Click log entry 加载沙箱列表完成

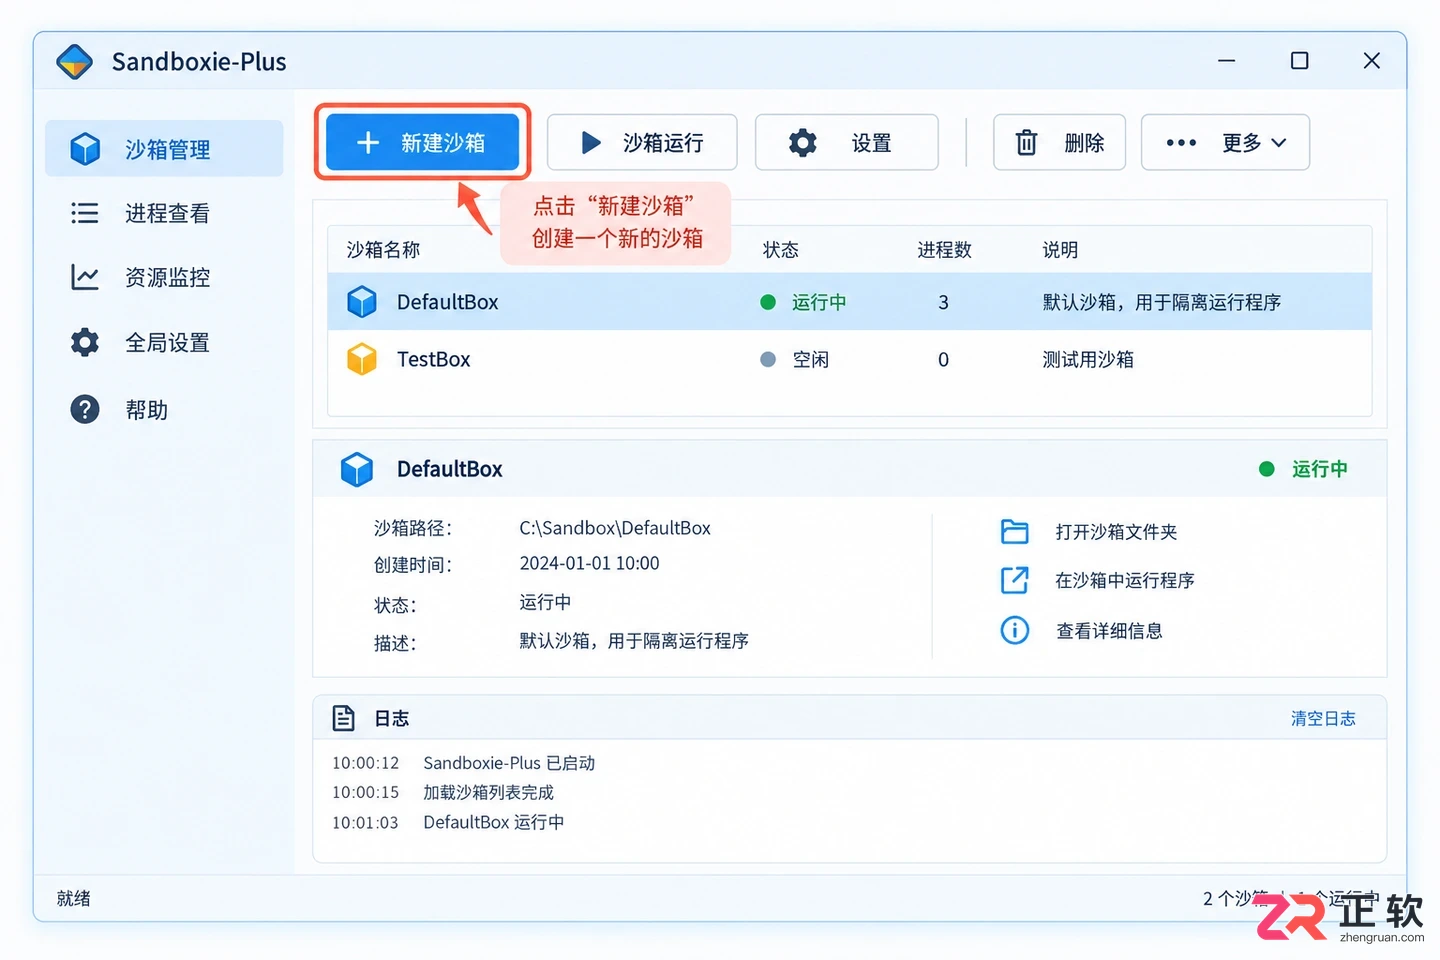point(488,792)
